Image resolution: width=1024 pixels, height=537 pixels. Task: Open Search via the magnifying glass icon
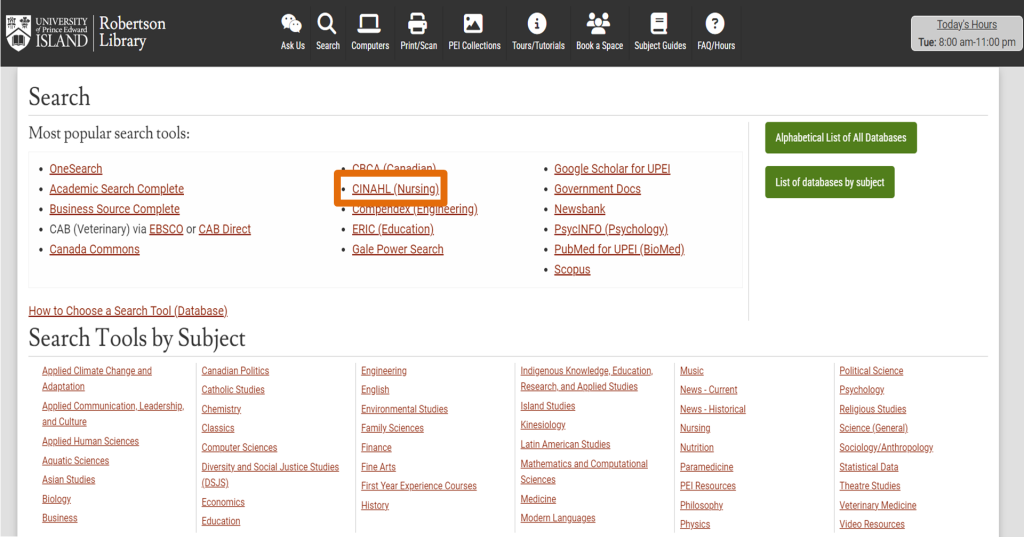coord(327,24)
